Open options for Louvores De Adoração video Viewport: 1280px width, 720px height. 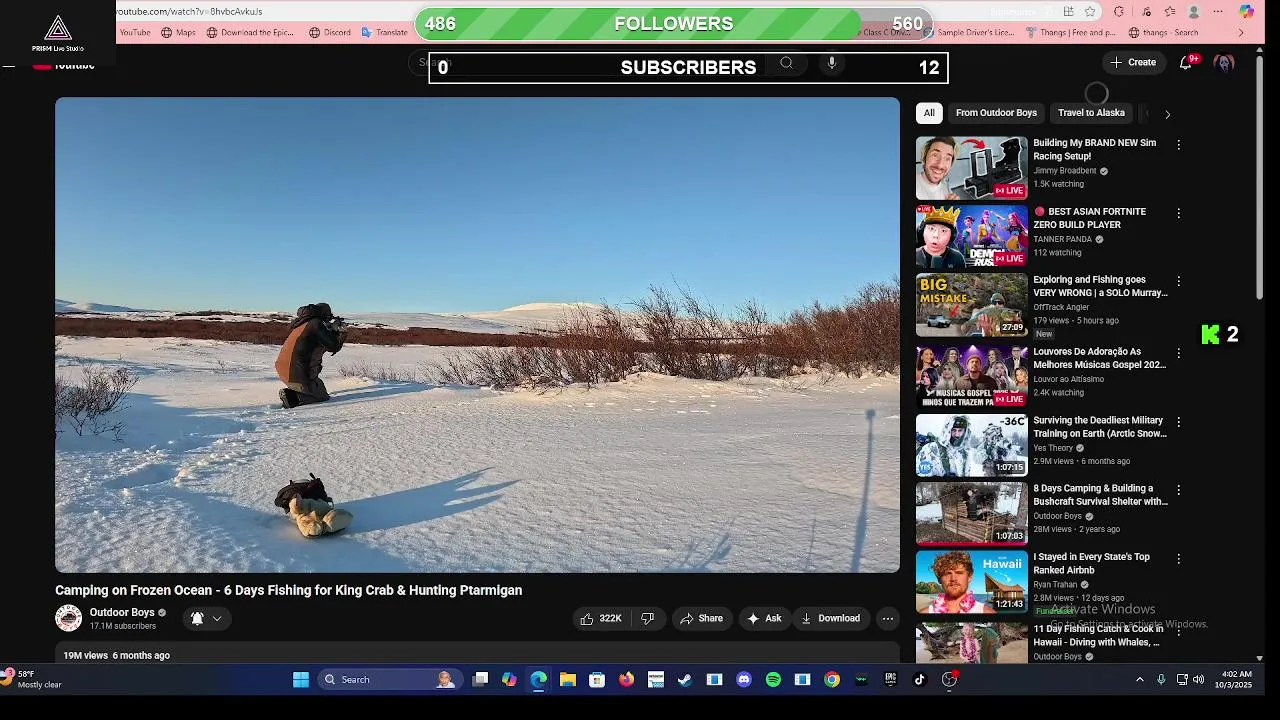[x=1178, y=353]
